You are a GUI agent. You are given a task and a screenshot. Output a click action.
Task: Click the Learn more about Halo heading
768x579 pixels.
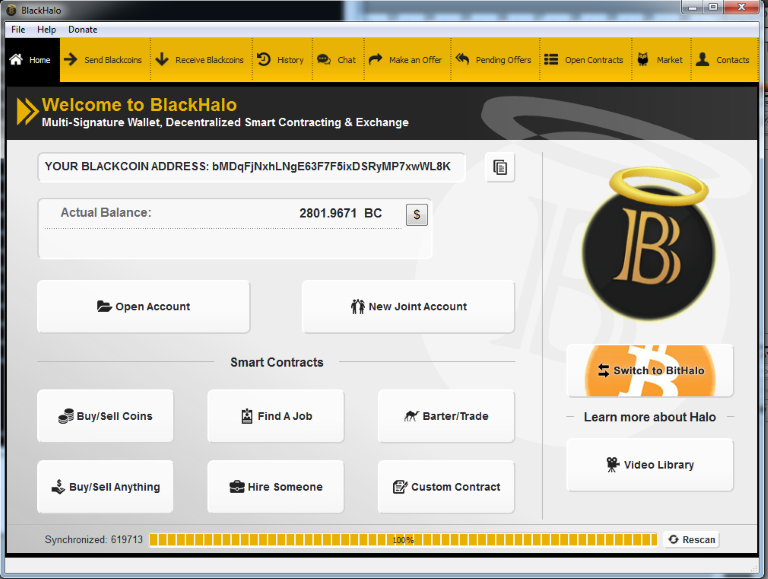coord(649,417)
